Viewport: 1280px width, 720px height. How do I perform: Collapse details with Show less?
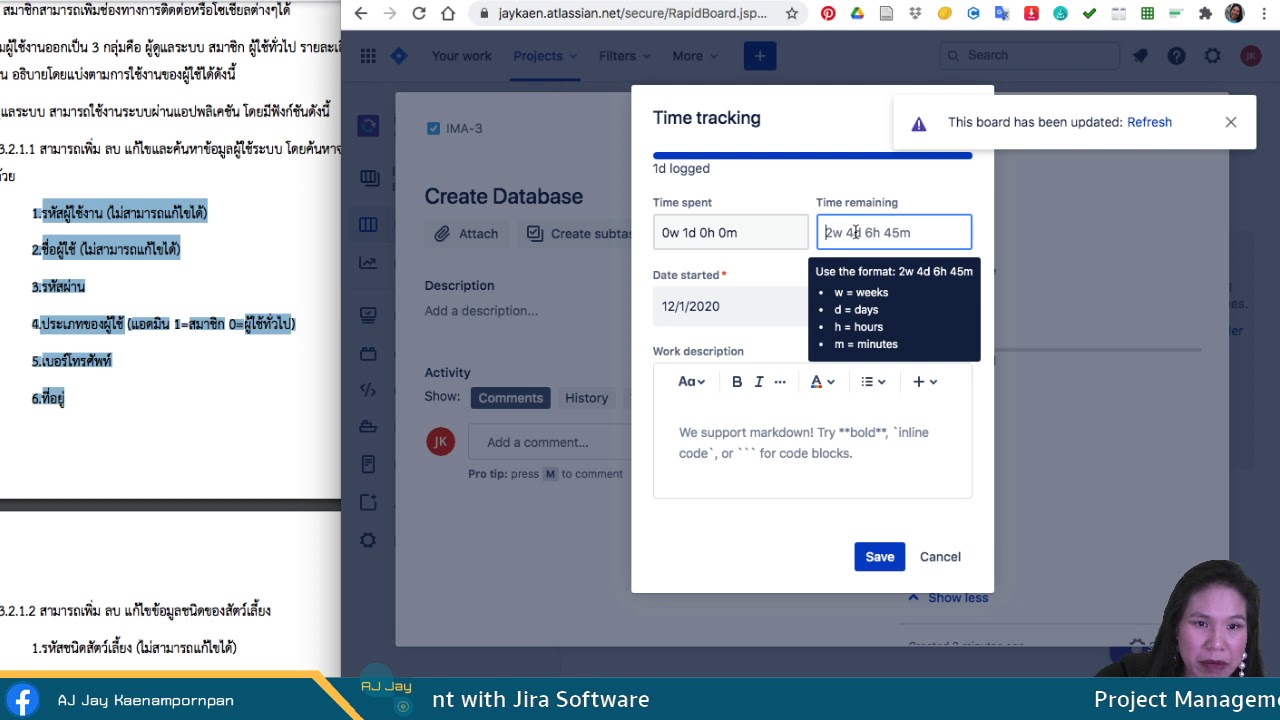click(x=948, y=598)
